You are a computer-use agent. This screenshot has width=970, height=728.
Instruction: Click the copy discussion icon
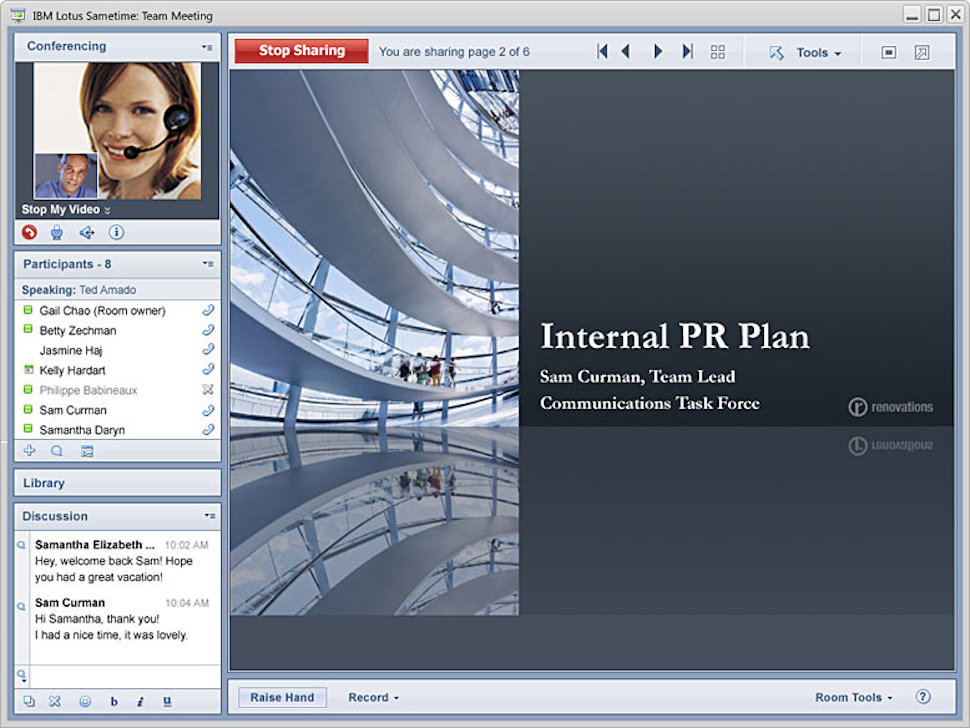(29, 701)
